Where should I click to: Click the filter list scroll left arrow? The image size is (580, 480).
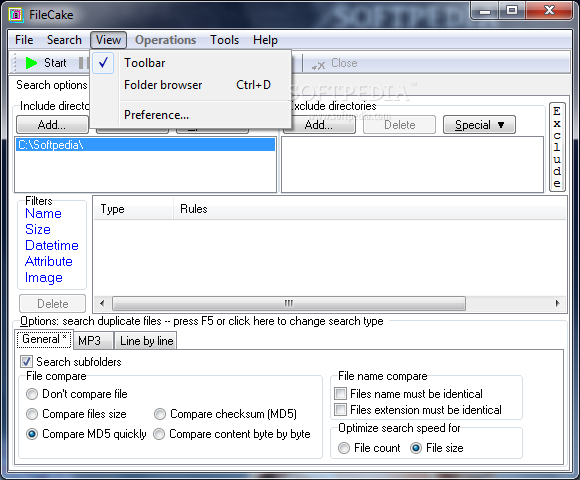(x=102, y=304)
